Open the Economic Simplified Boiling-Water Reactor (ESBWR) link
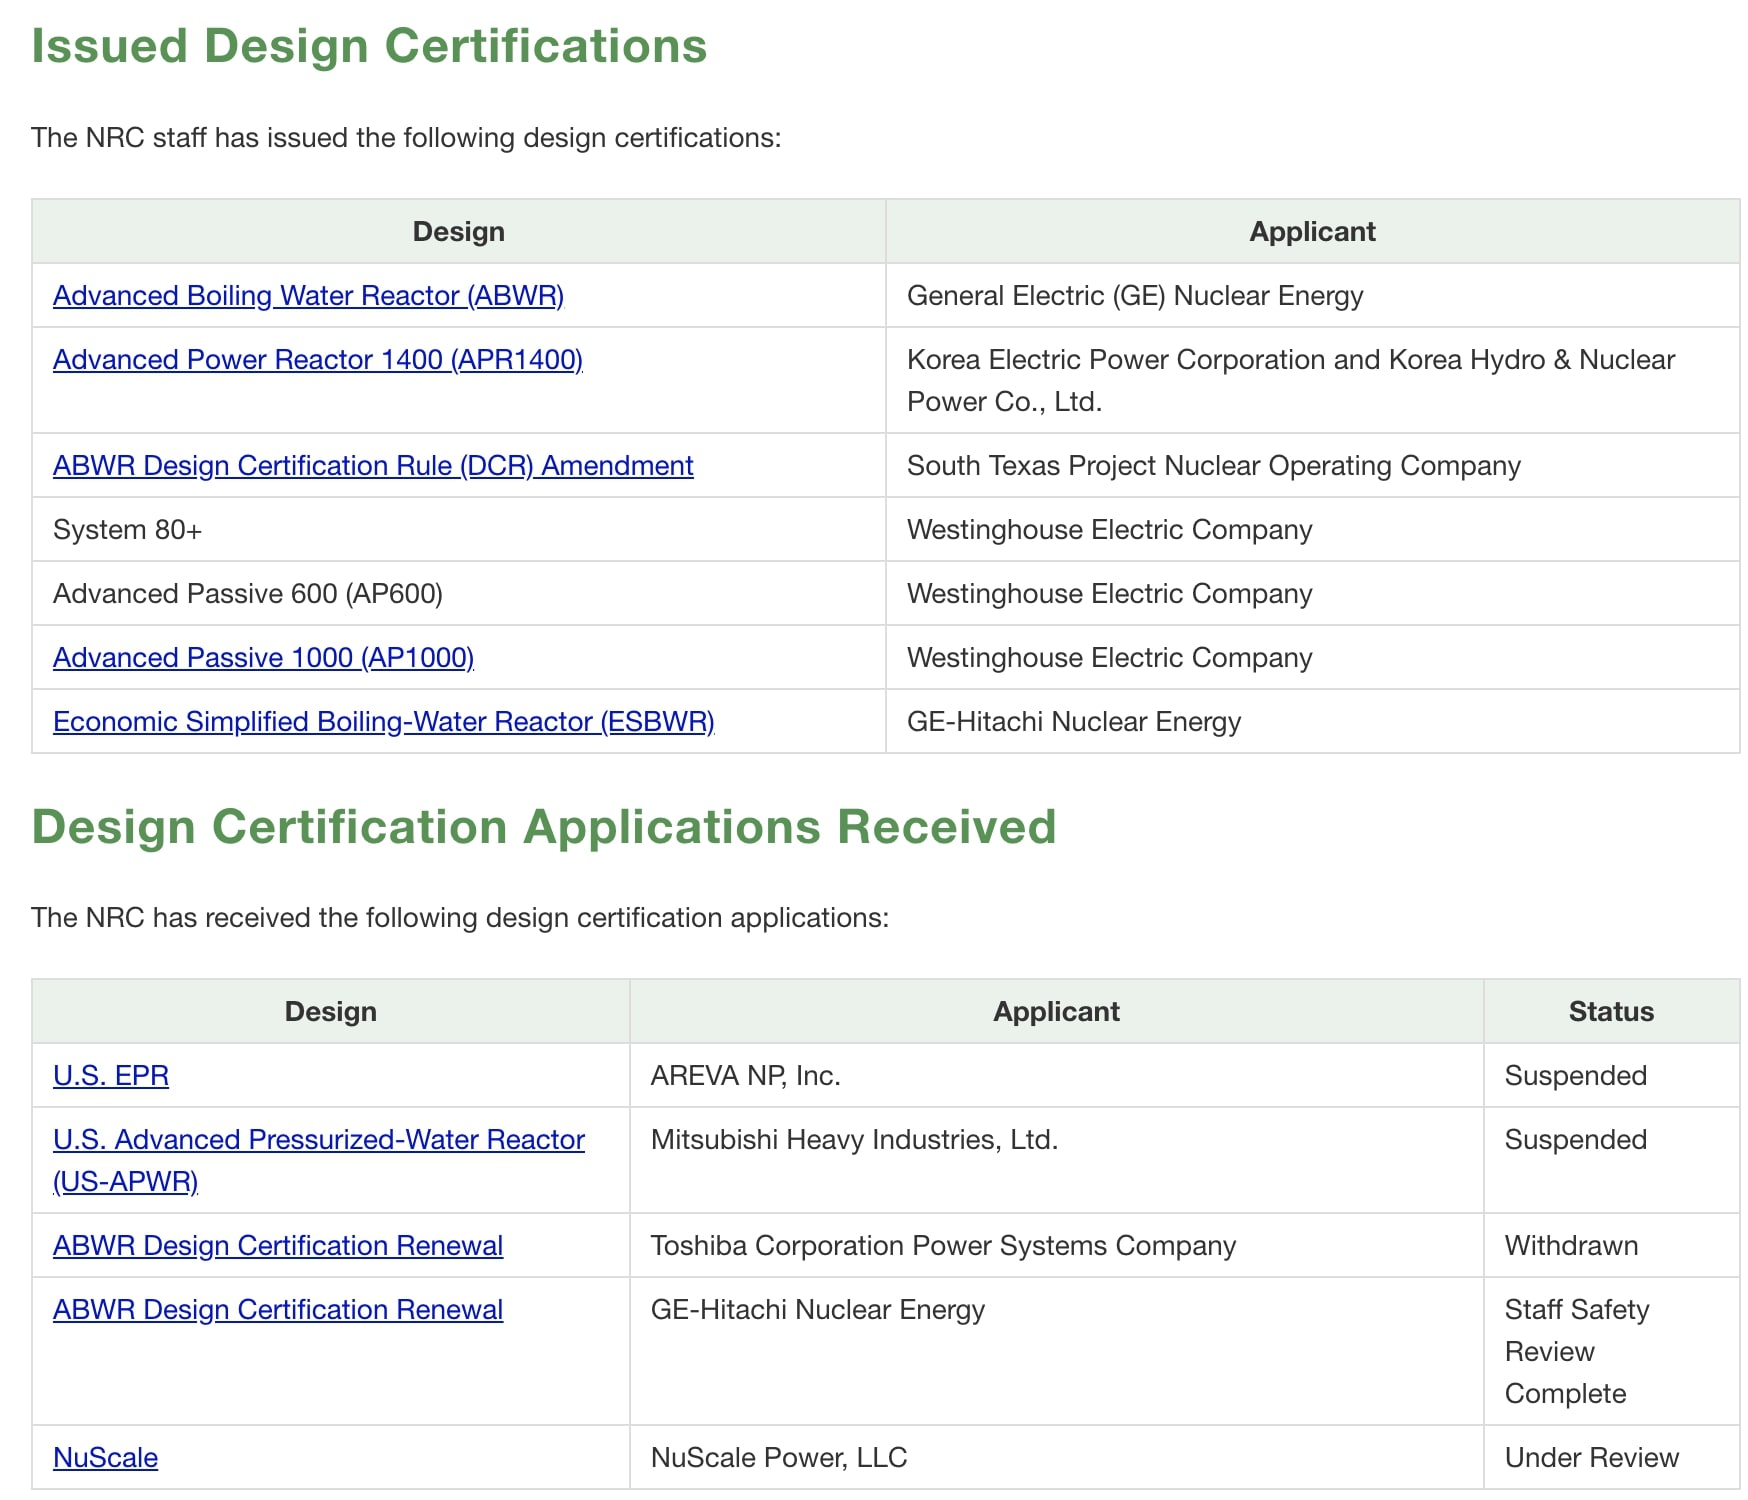 pyautogui.click(x=384, y=721)
